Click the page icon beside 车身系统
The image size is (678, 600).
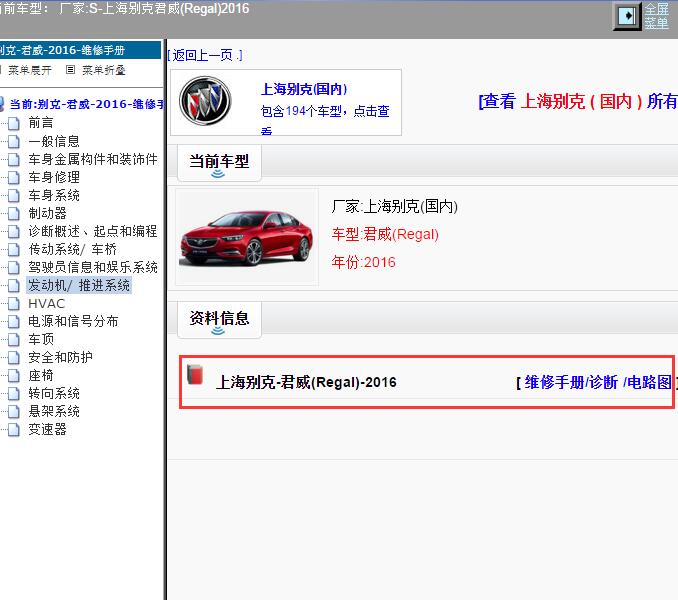point(13,195)
